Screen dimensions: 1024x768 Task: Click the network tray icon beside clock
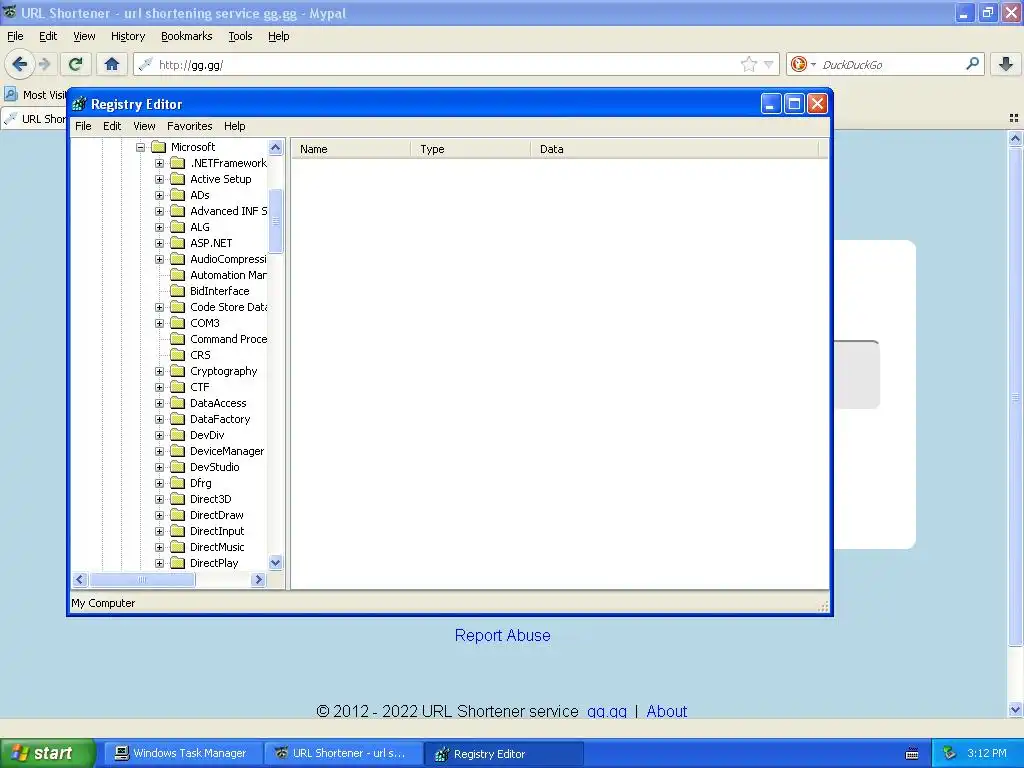(x=950, y=753)
